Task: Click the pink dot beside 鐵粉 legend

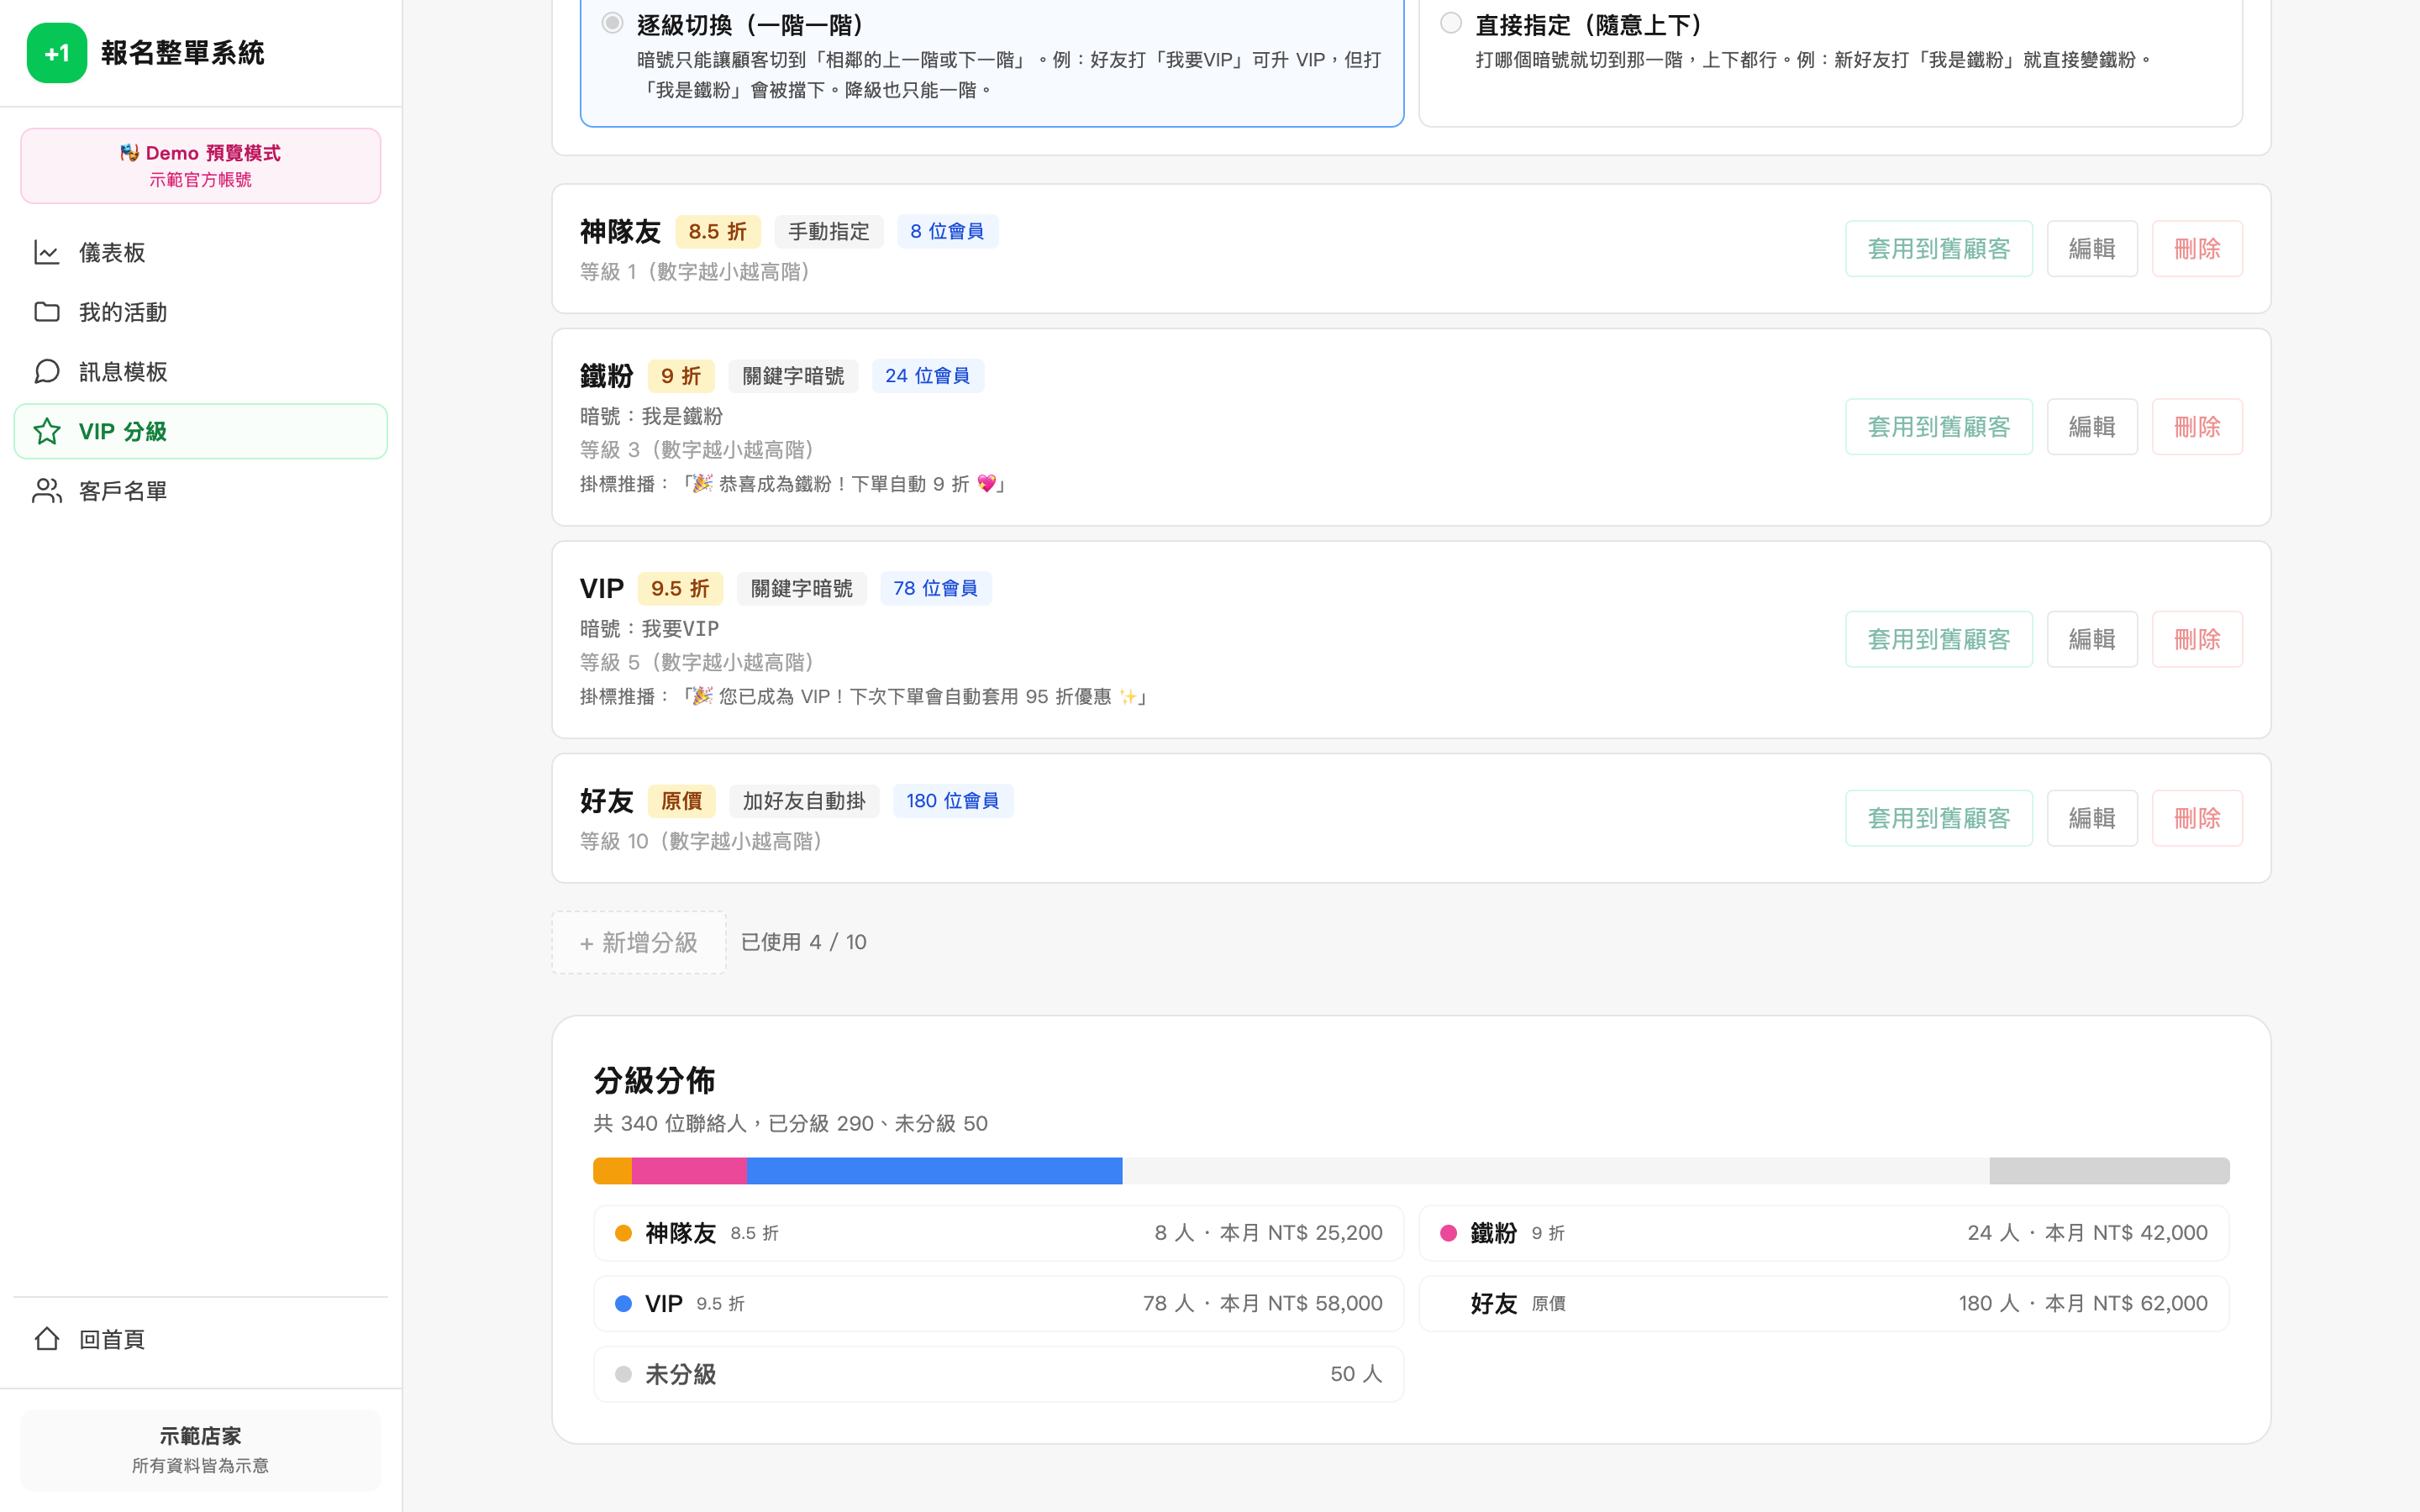Action: 1448,1233
